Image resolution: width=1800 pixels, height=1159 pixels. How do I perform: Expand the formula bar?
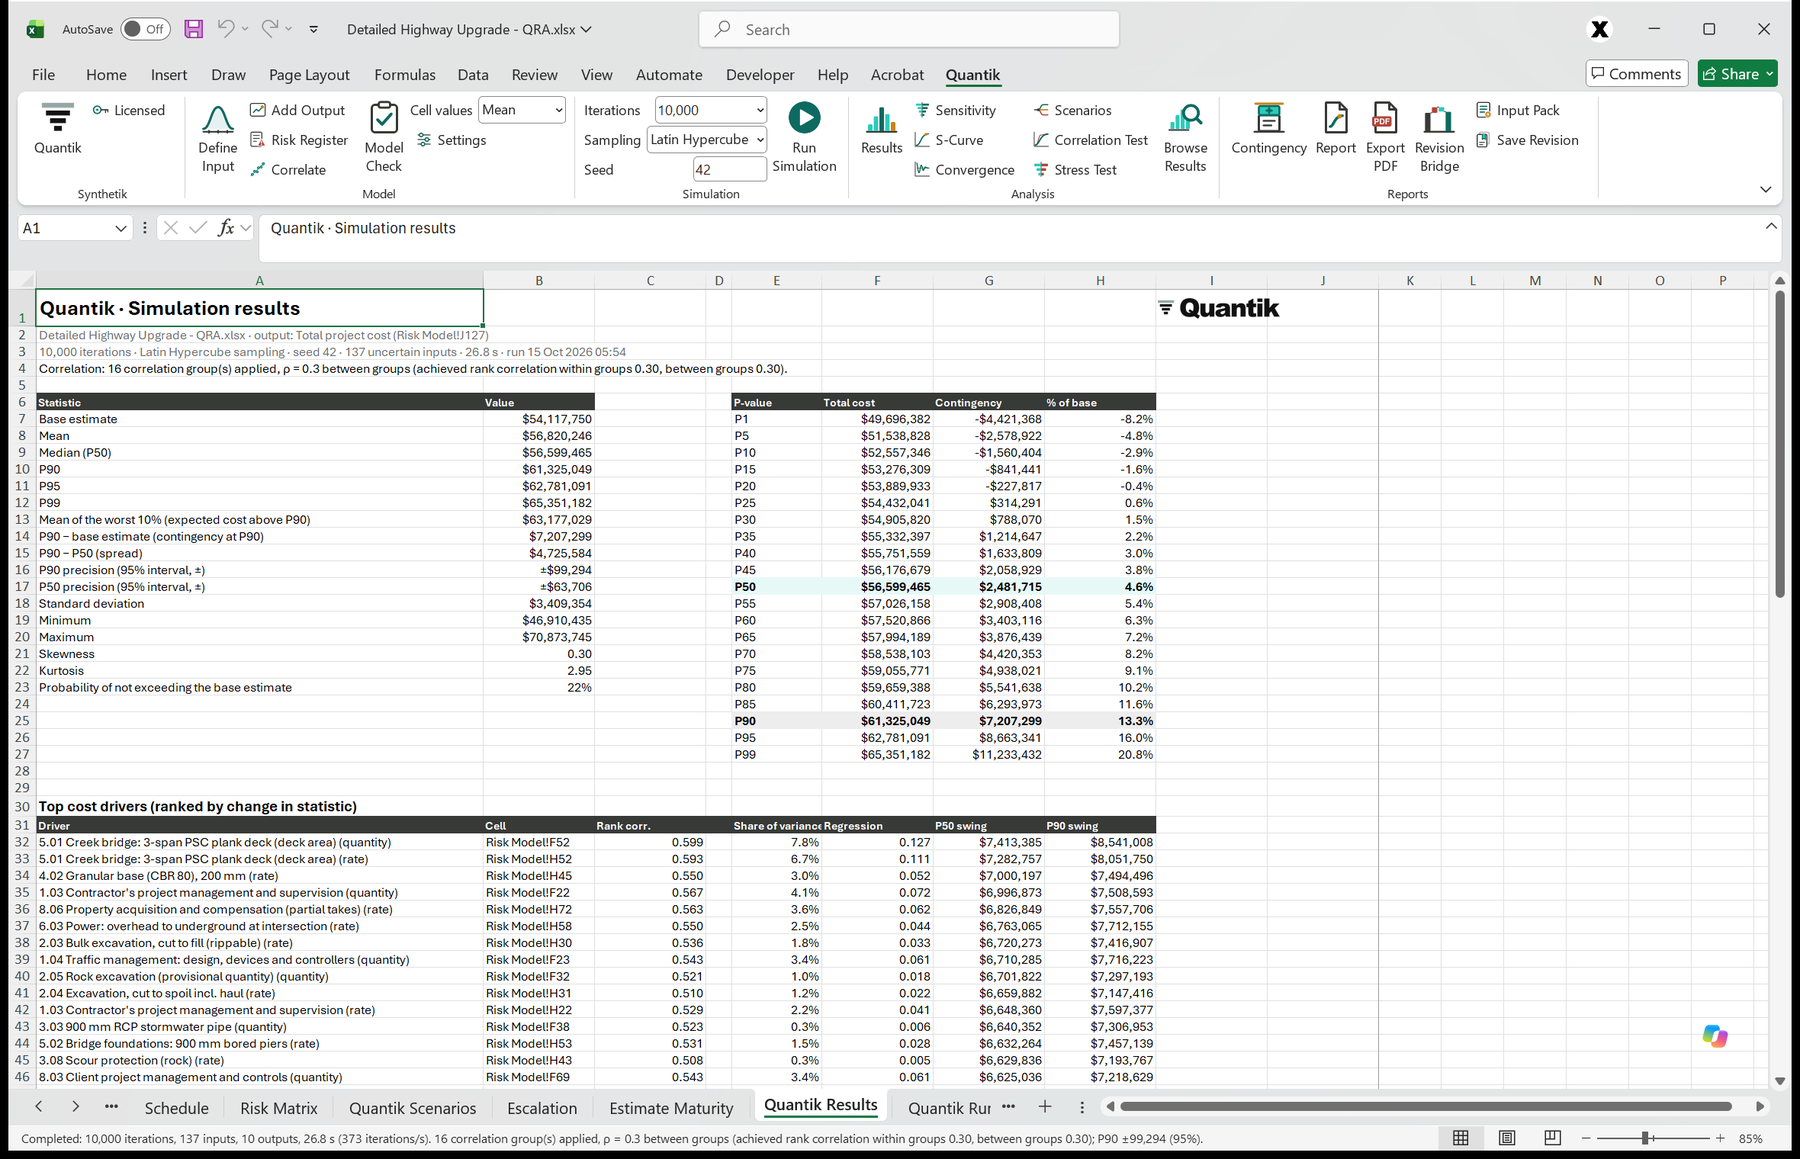(x=1771, y=226)
